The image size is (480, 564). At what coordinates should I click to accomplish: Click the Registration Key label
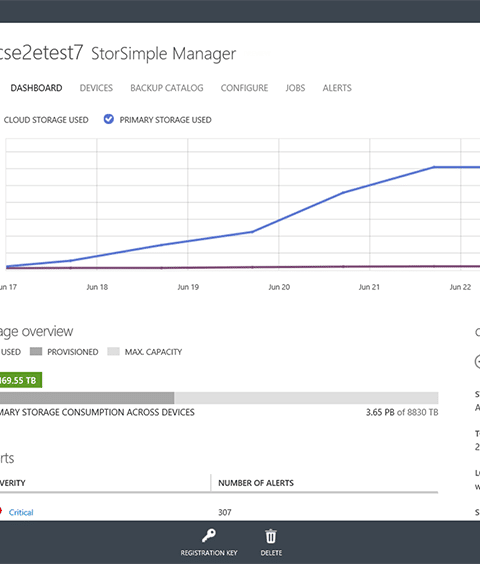tap(209, 553)
